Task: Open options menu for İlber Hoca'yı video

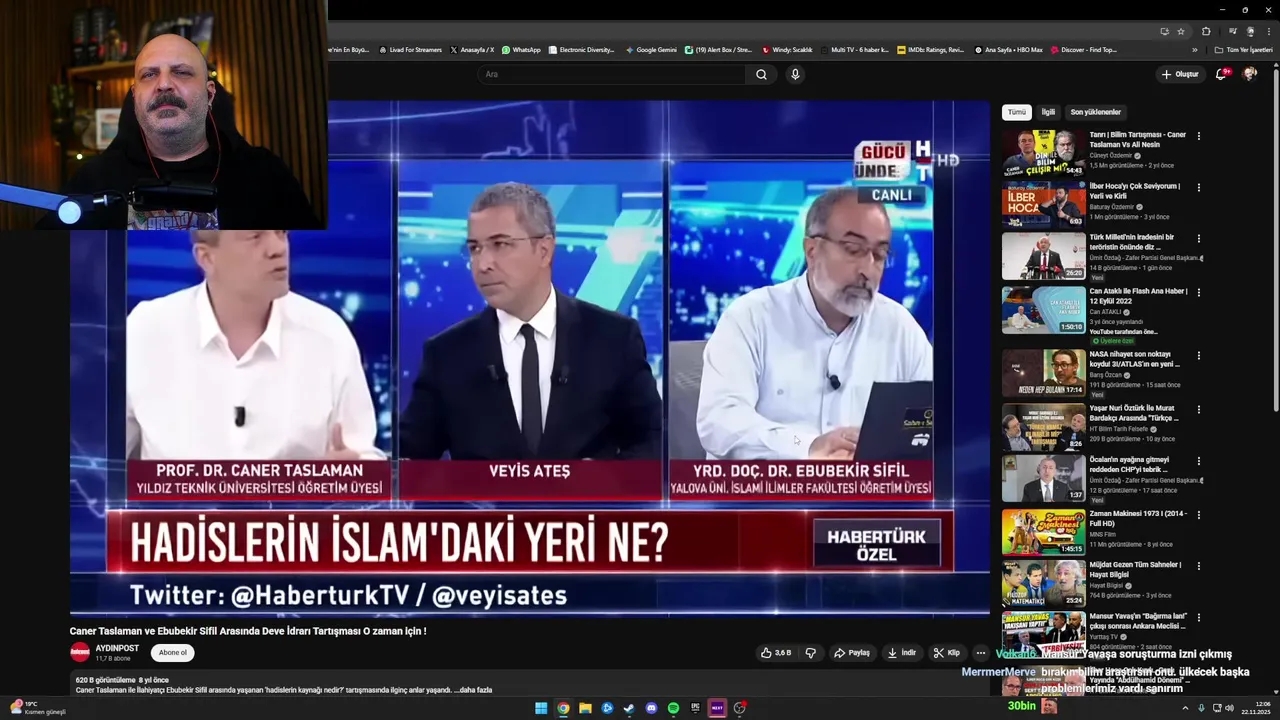Action: [x=1199, y=187]
